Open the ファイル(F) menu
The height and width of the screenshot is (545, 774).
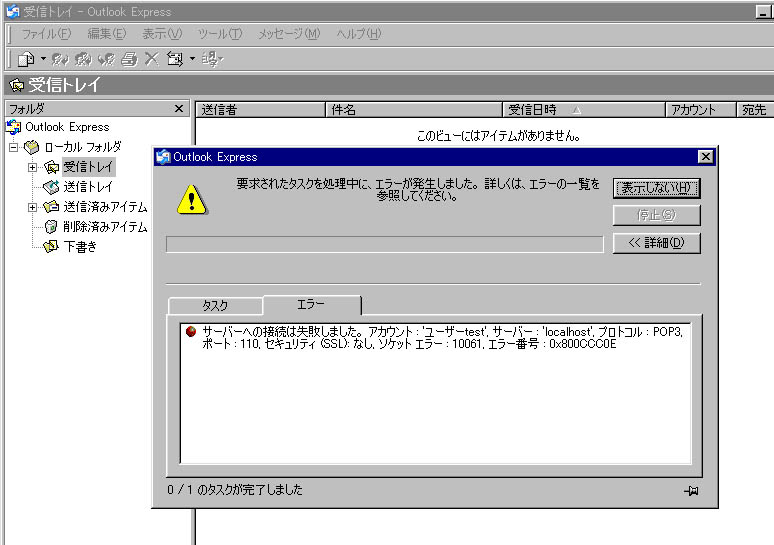pos(46,34)
